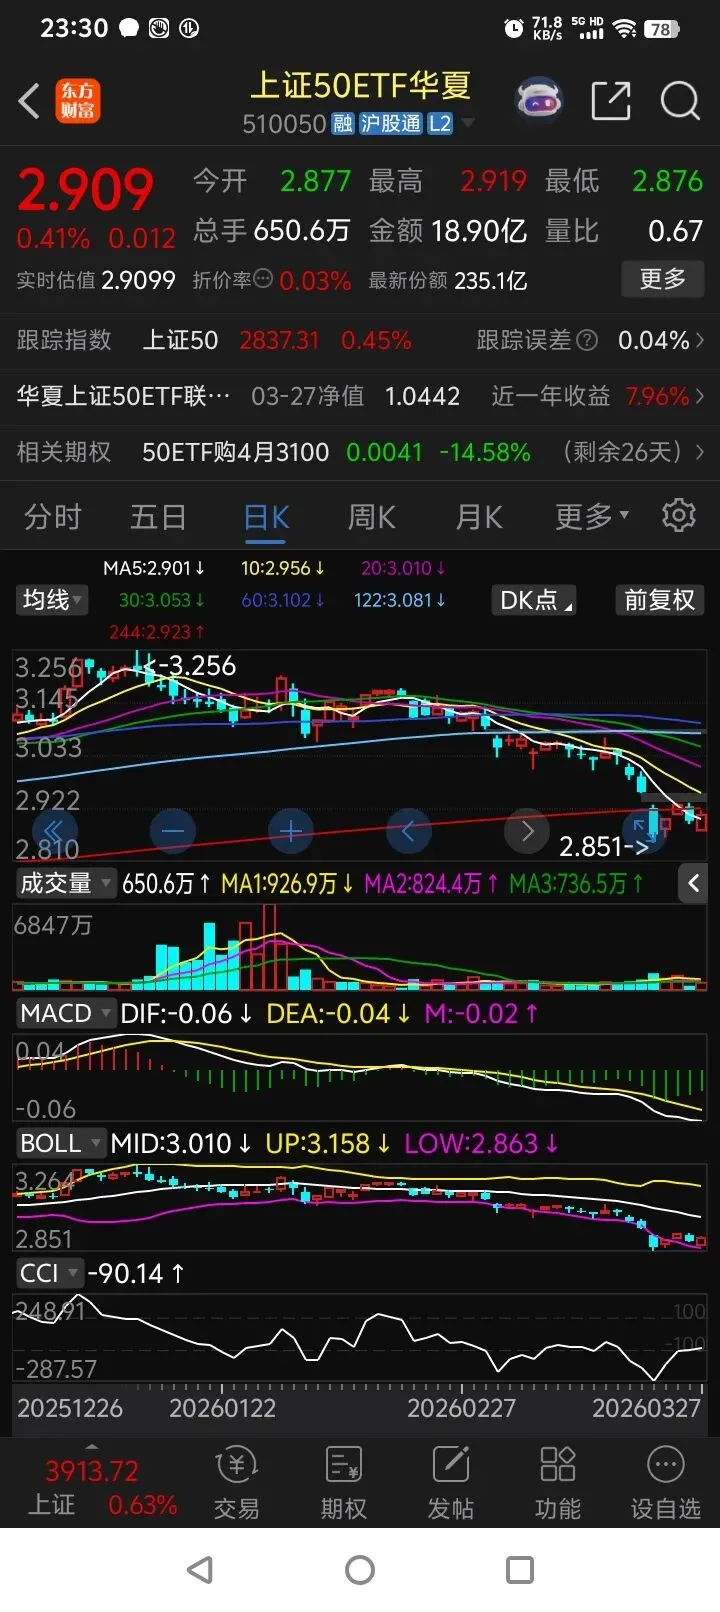Tap the 近一年收益 7.96% value
Viewport: 720px width, 1612px height.
click(657, 396)
